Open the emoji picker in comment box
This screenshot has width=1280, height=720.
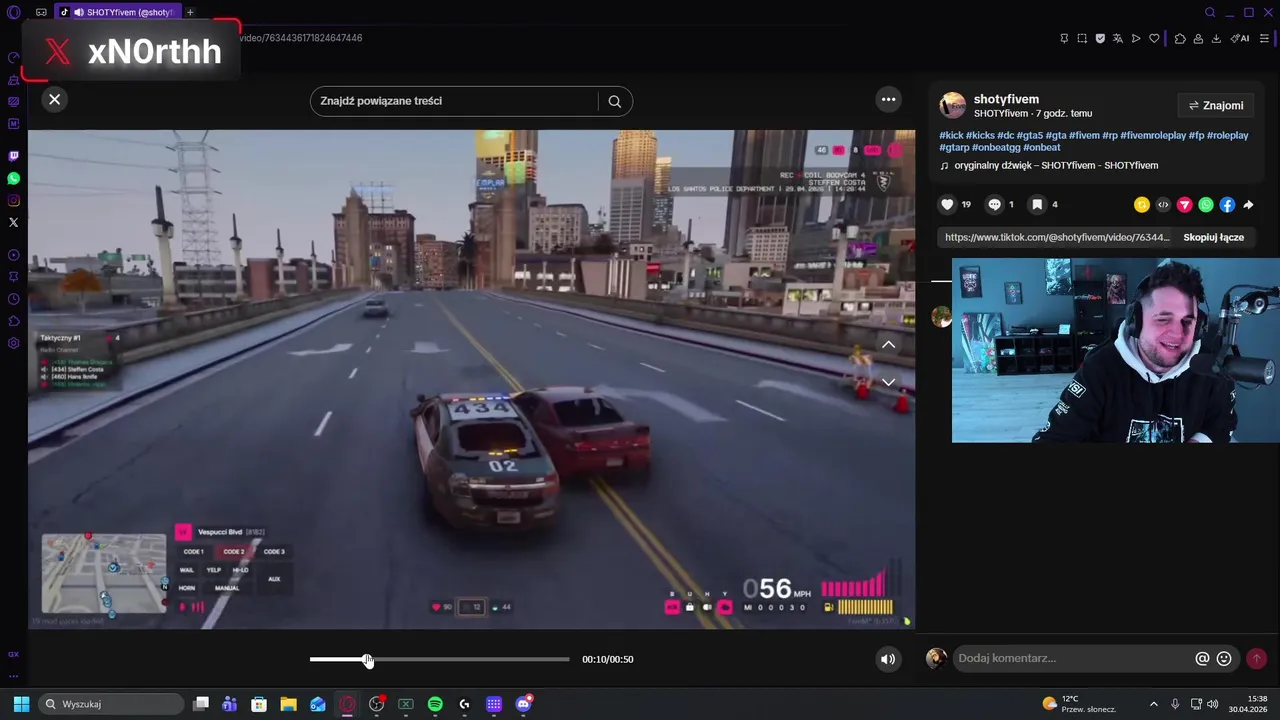pyautogui.click(x=1224, y=659)
